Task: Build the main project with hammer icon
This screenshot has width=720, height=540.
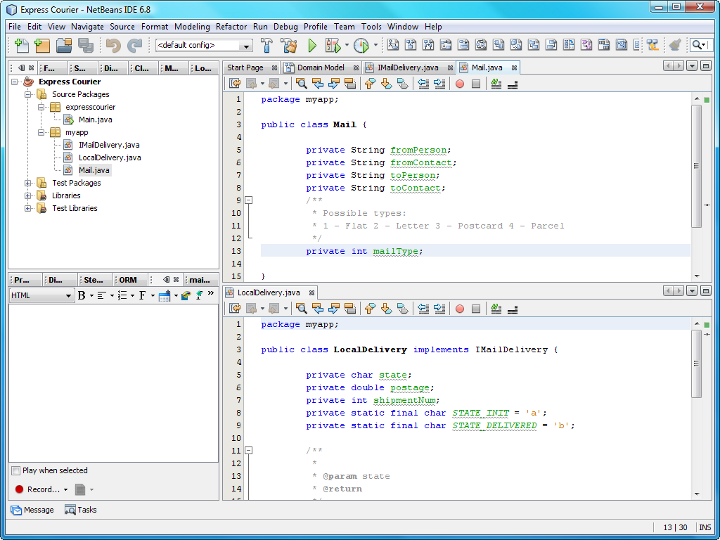Action: pos(266,45)
